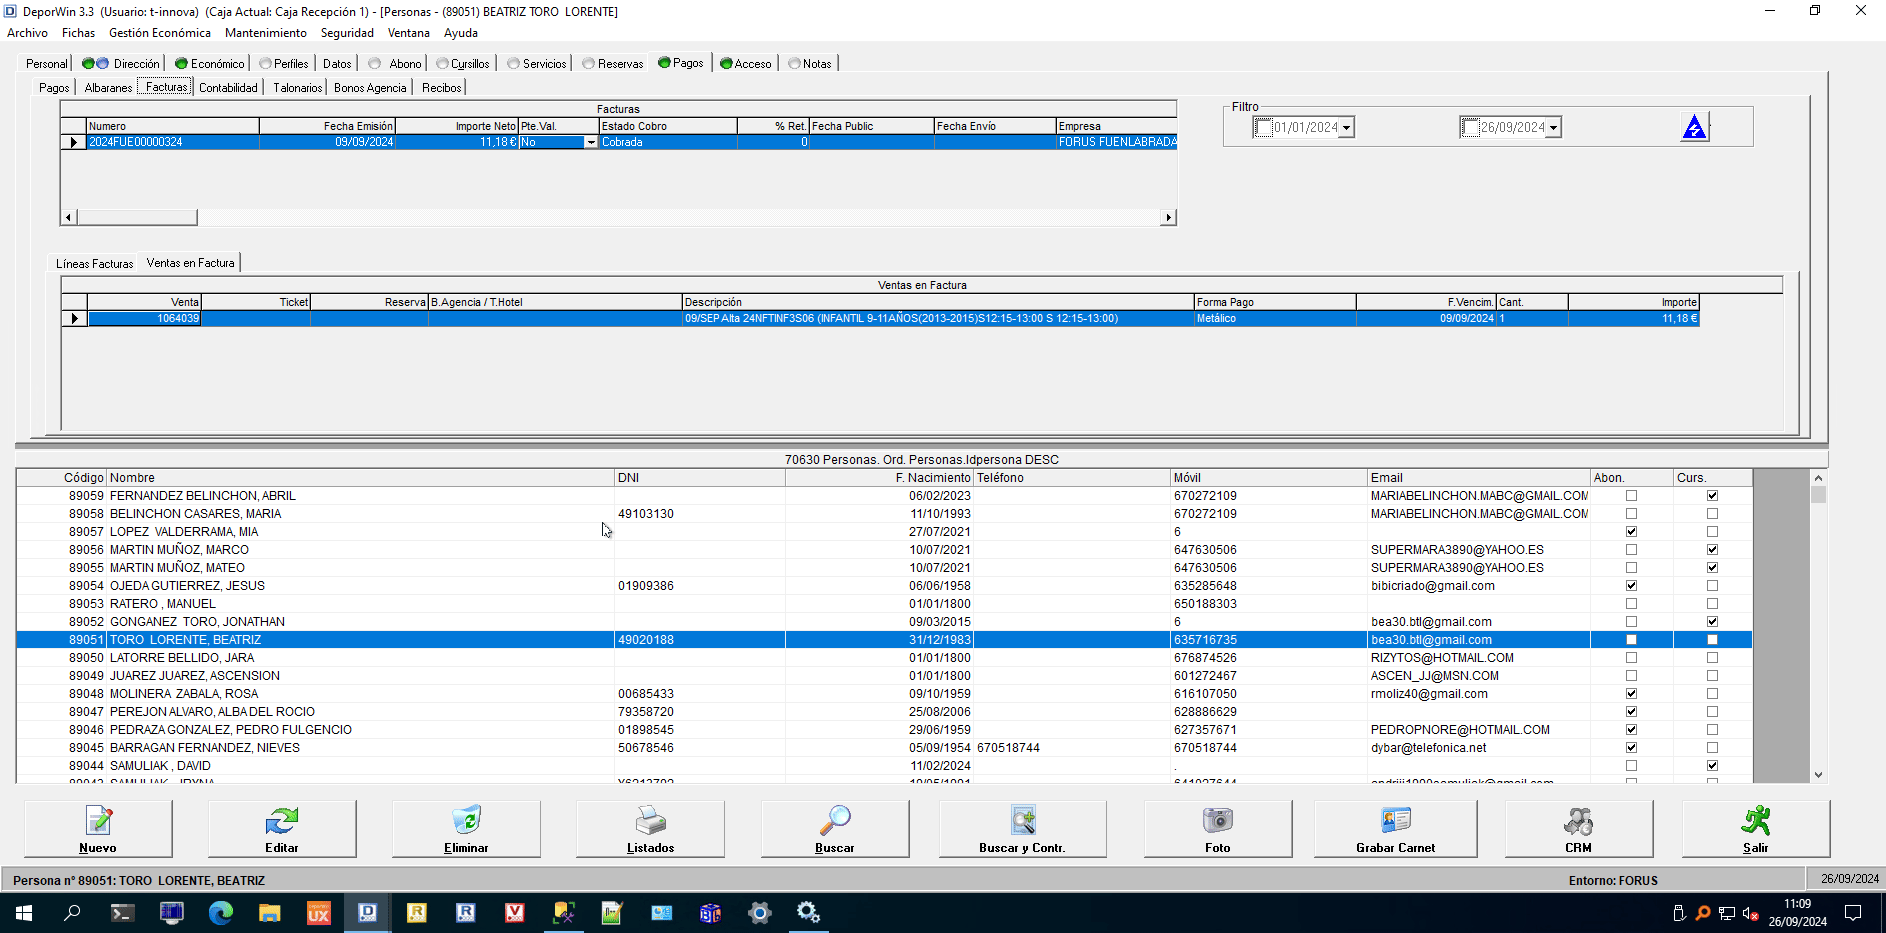This screenshot has width=1886, height=933.
Task: Toggle Curs. checkbox for GONGANEZ TORO, JONATHAN
Action: (1712, 622)
